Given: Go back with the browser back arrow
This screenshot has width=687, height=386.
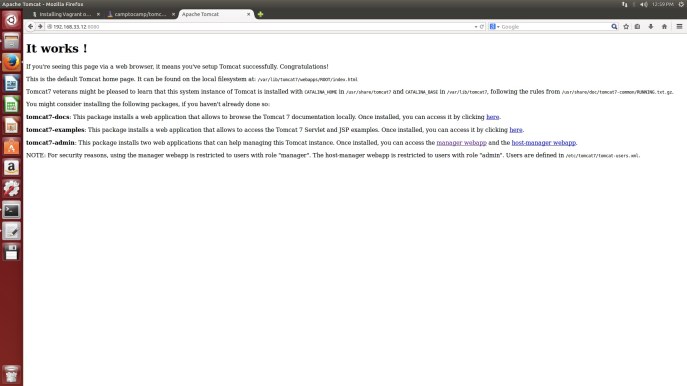Looking at the screenshot, I should (x=30, y=27).
